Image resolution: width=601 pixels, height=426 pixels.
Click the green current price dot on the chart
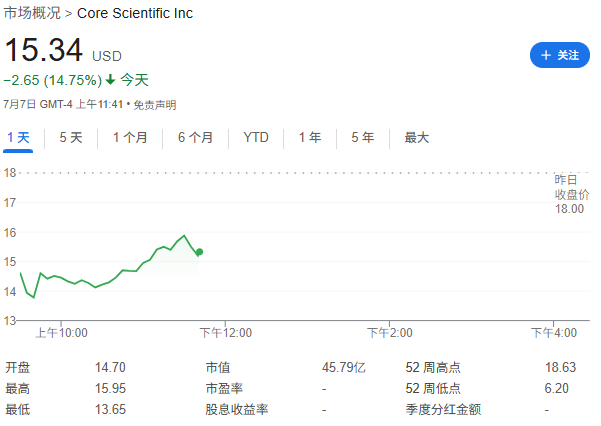pyautogui.click(x=199, y=252)
